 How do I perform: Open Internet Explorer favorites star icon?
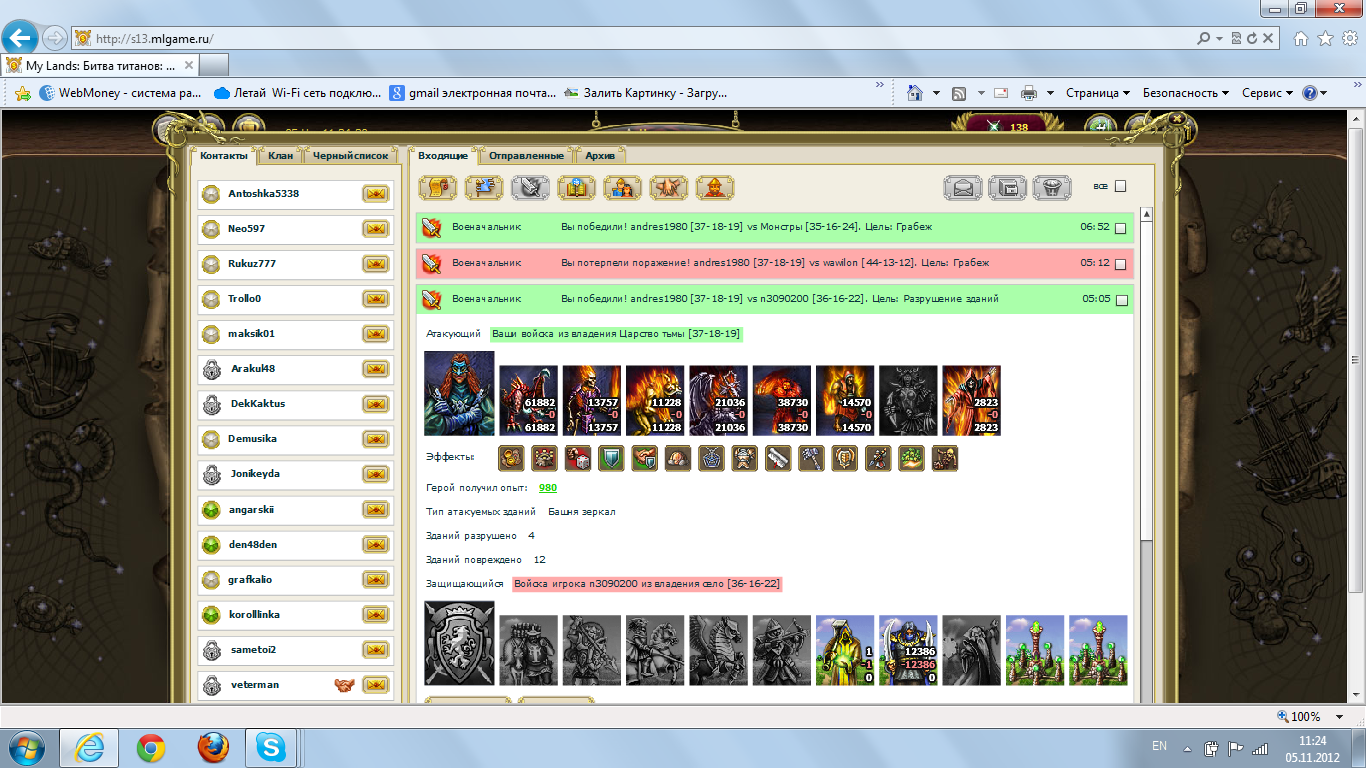click(x=1326, y=39)
